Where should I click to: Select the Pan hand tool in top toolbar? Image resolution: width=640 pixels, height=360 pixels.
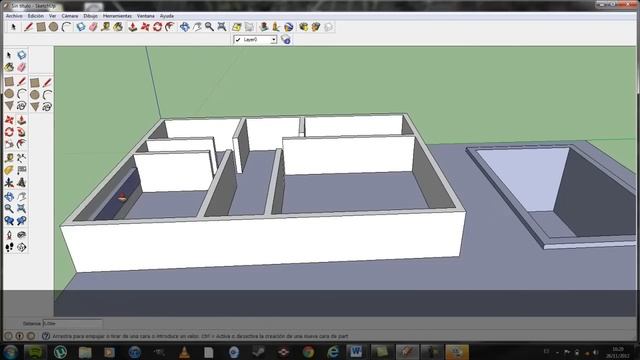point(197,27)
